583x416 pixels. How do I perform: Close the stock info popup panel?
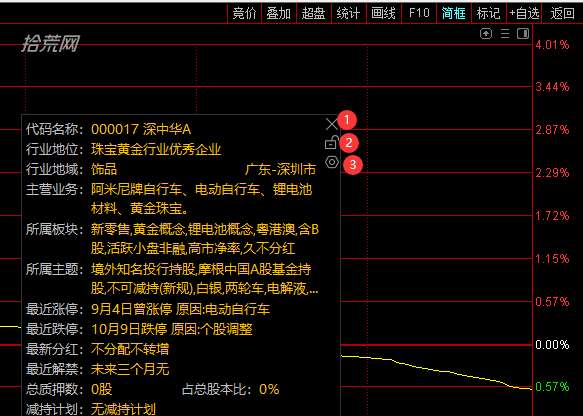click(x=331, y=124)
